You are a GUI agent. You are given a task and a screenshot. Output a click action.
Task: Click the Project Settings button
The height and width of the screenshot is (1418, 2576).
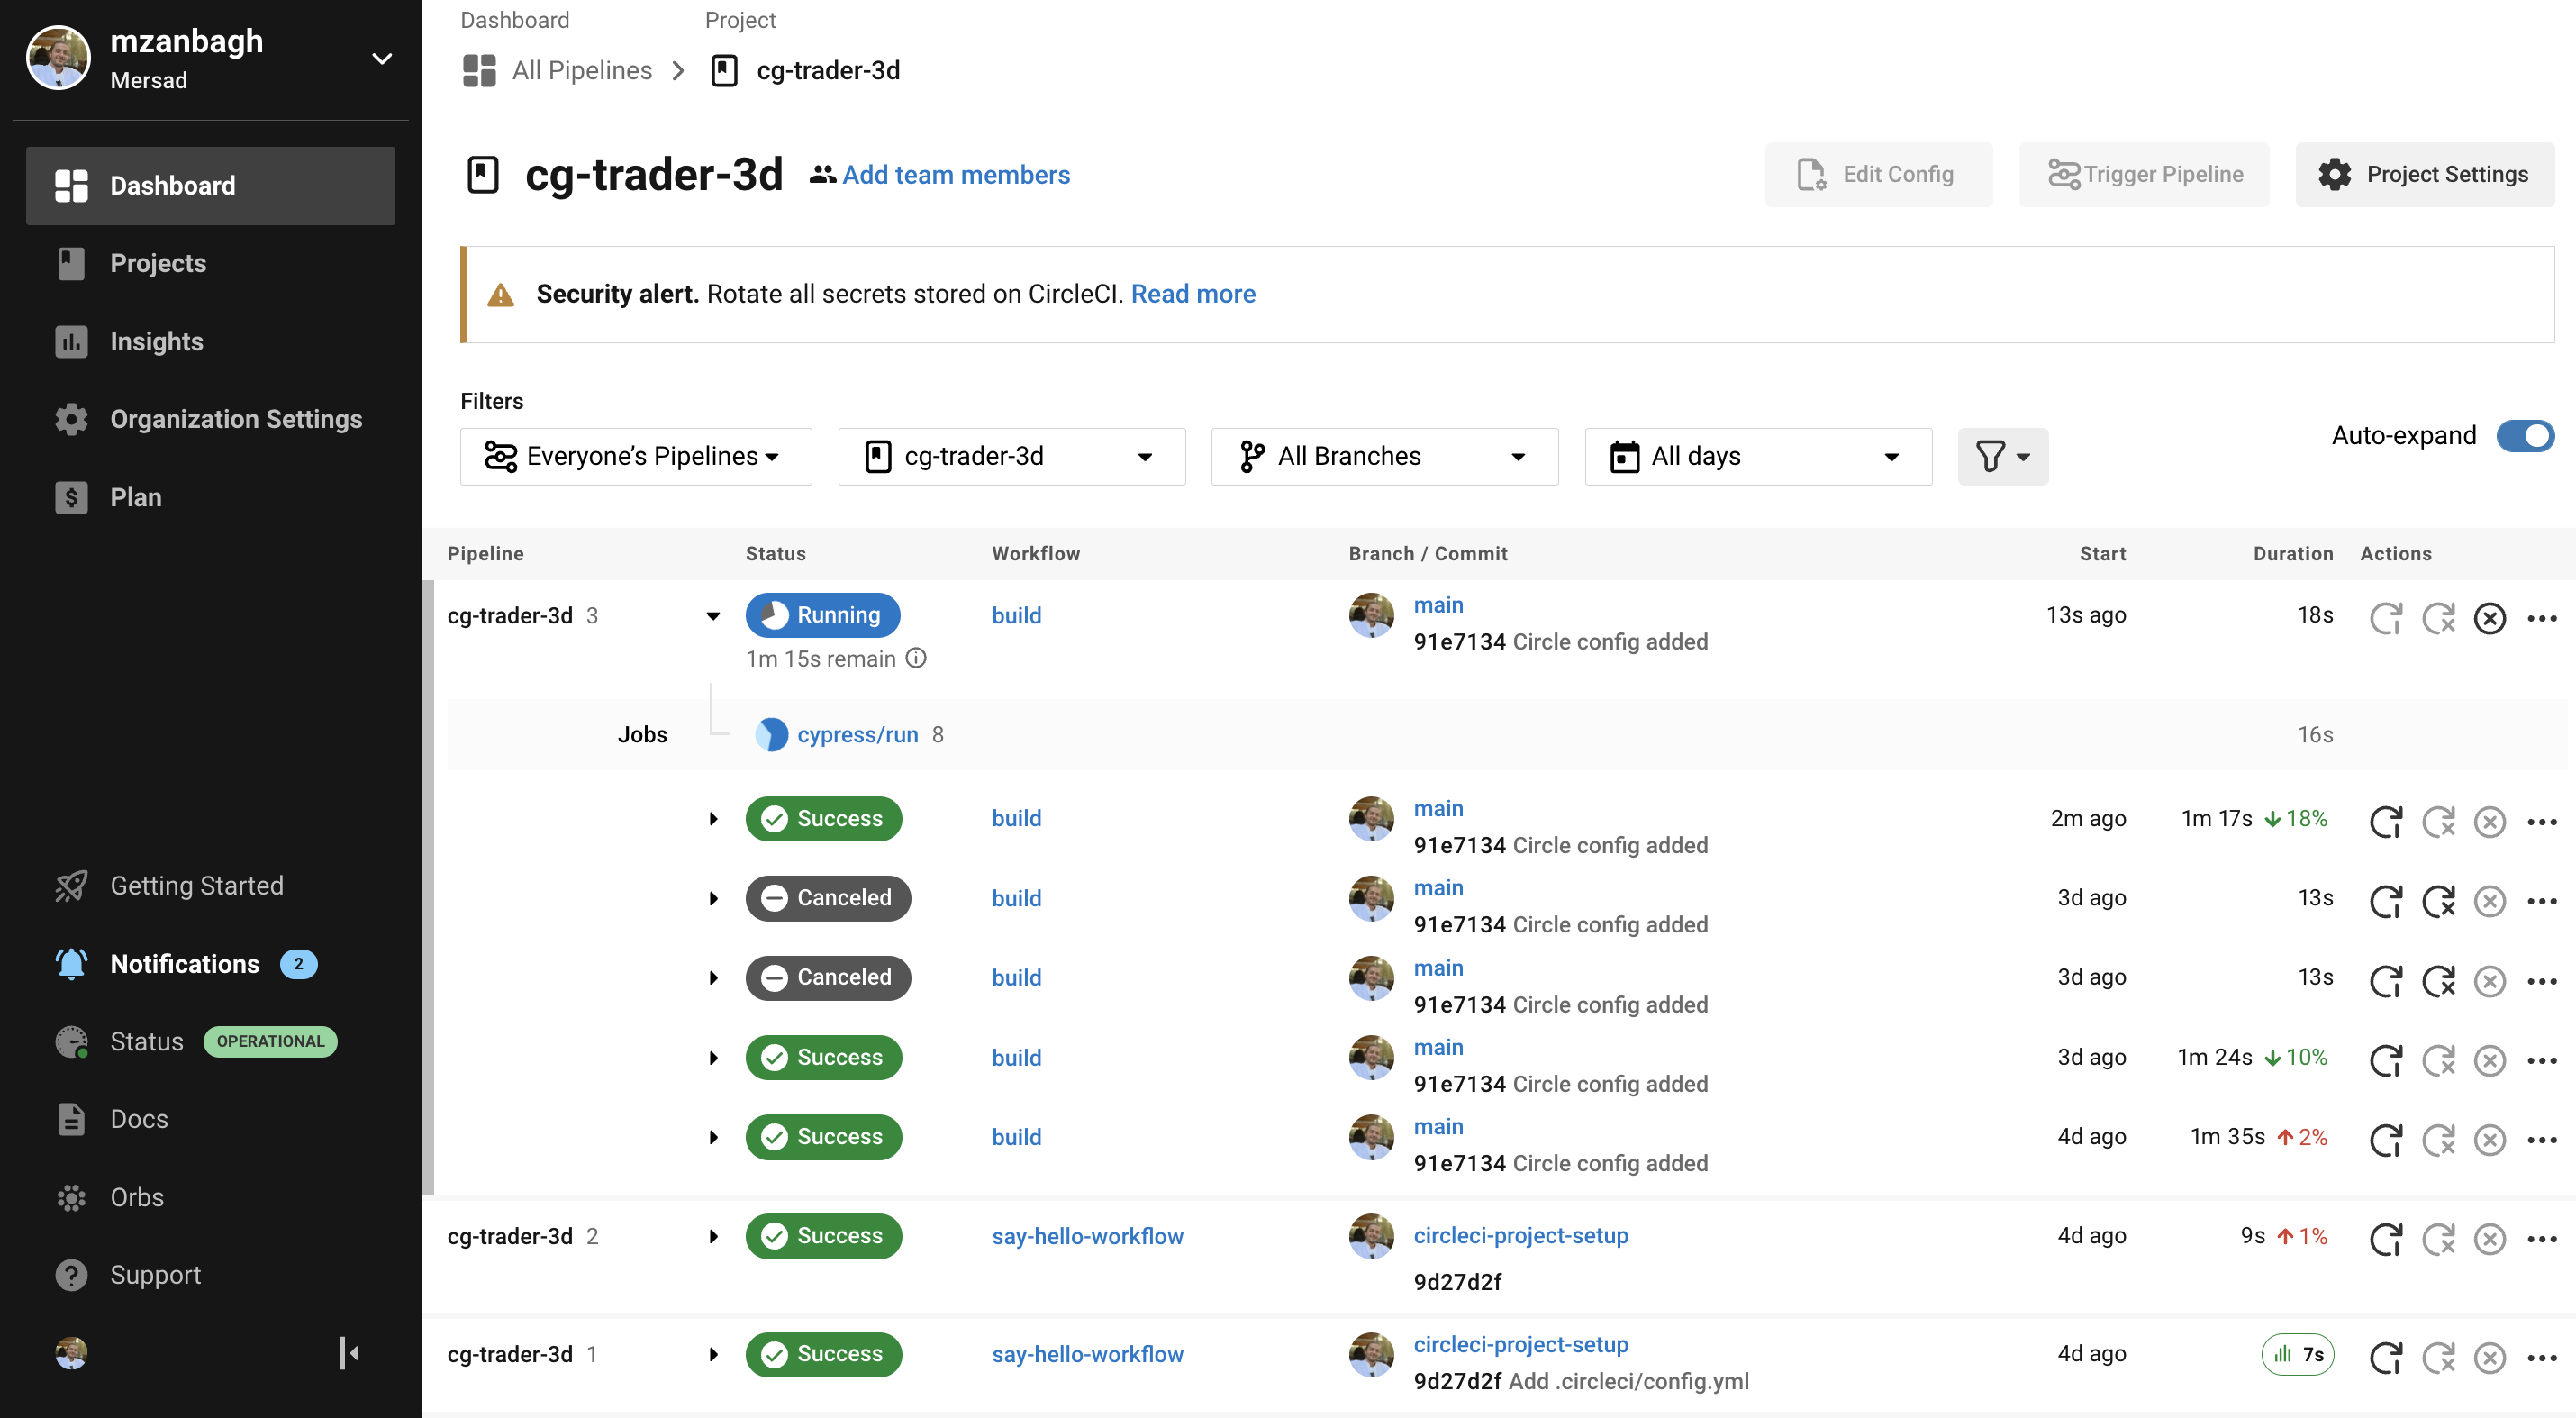(2424, 174)
